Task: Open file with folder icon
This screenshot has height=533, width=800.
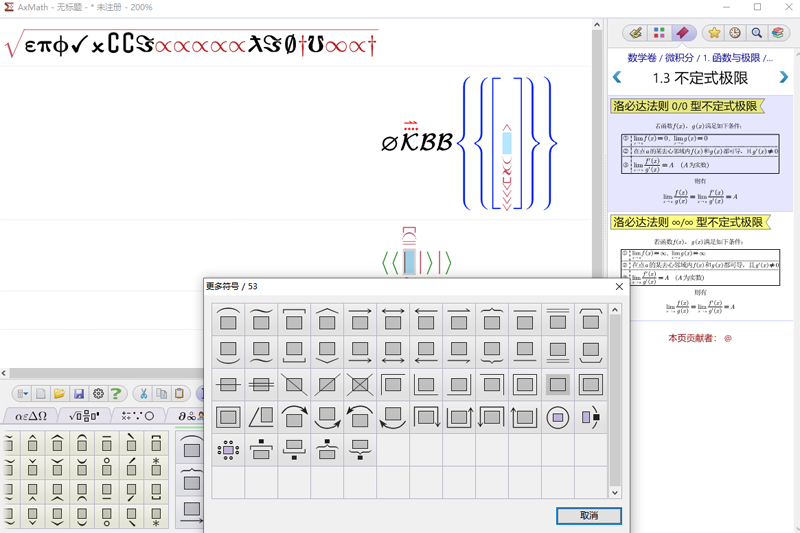Action: [59, 394]
